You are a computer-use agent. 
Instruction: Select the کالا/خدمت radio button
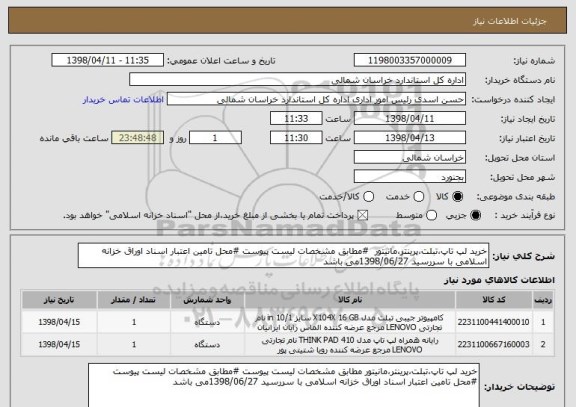(368, 197)
